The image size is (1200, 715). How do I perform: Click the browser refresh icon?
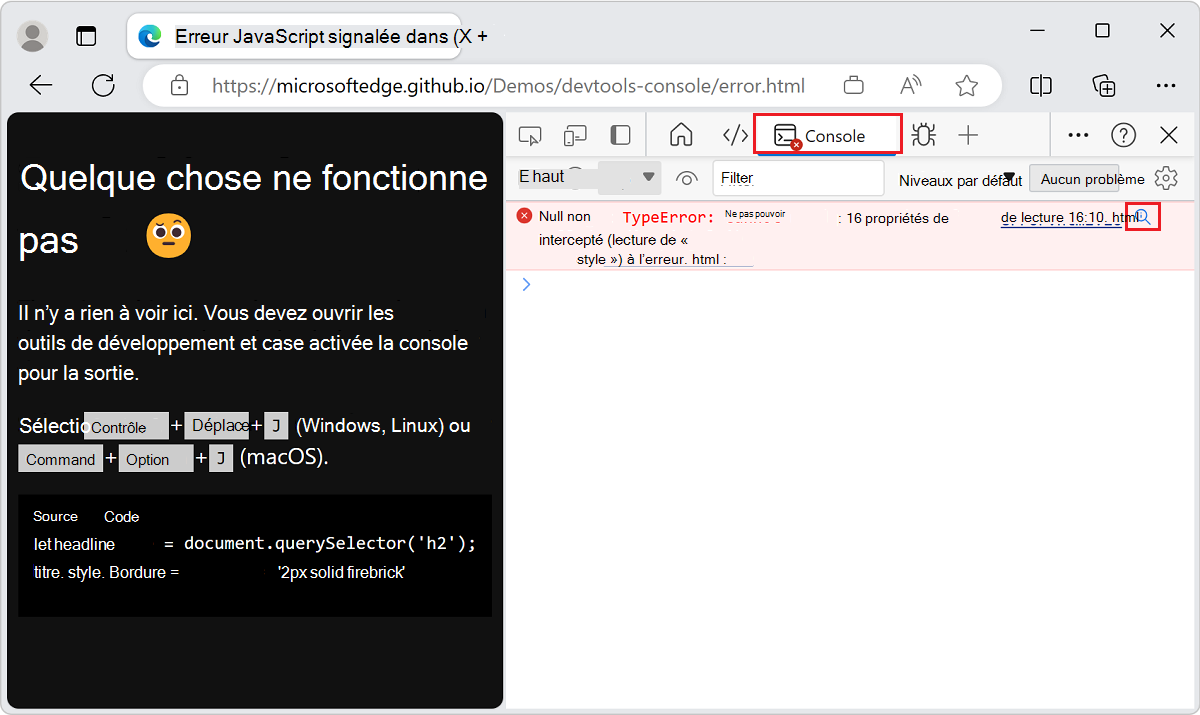[x=103, y=85]
